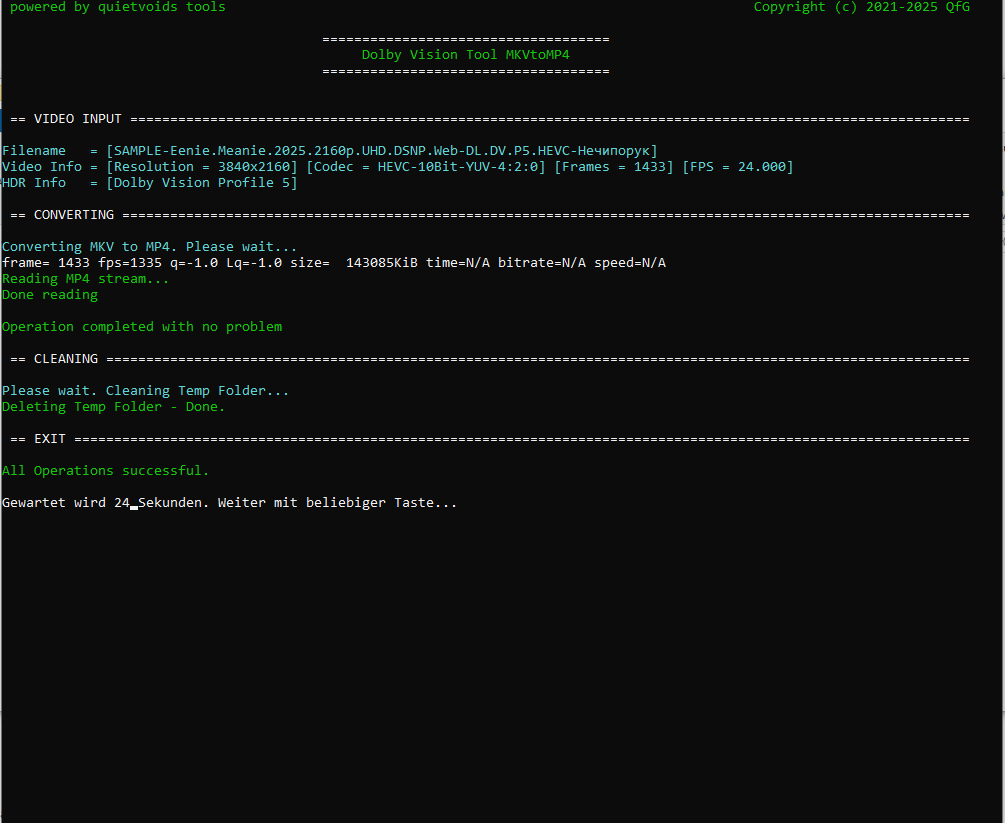Click the FPS = 24.000 field
This screenshot has height=823, width=1005.
(737, 167)
